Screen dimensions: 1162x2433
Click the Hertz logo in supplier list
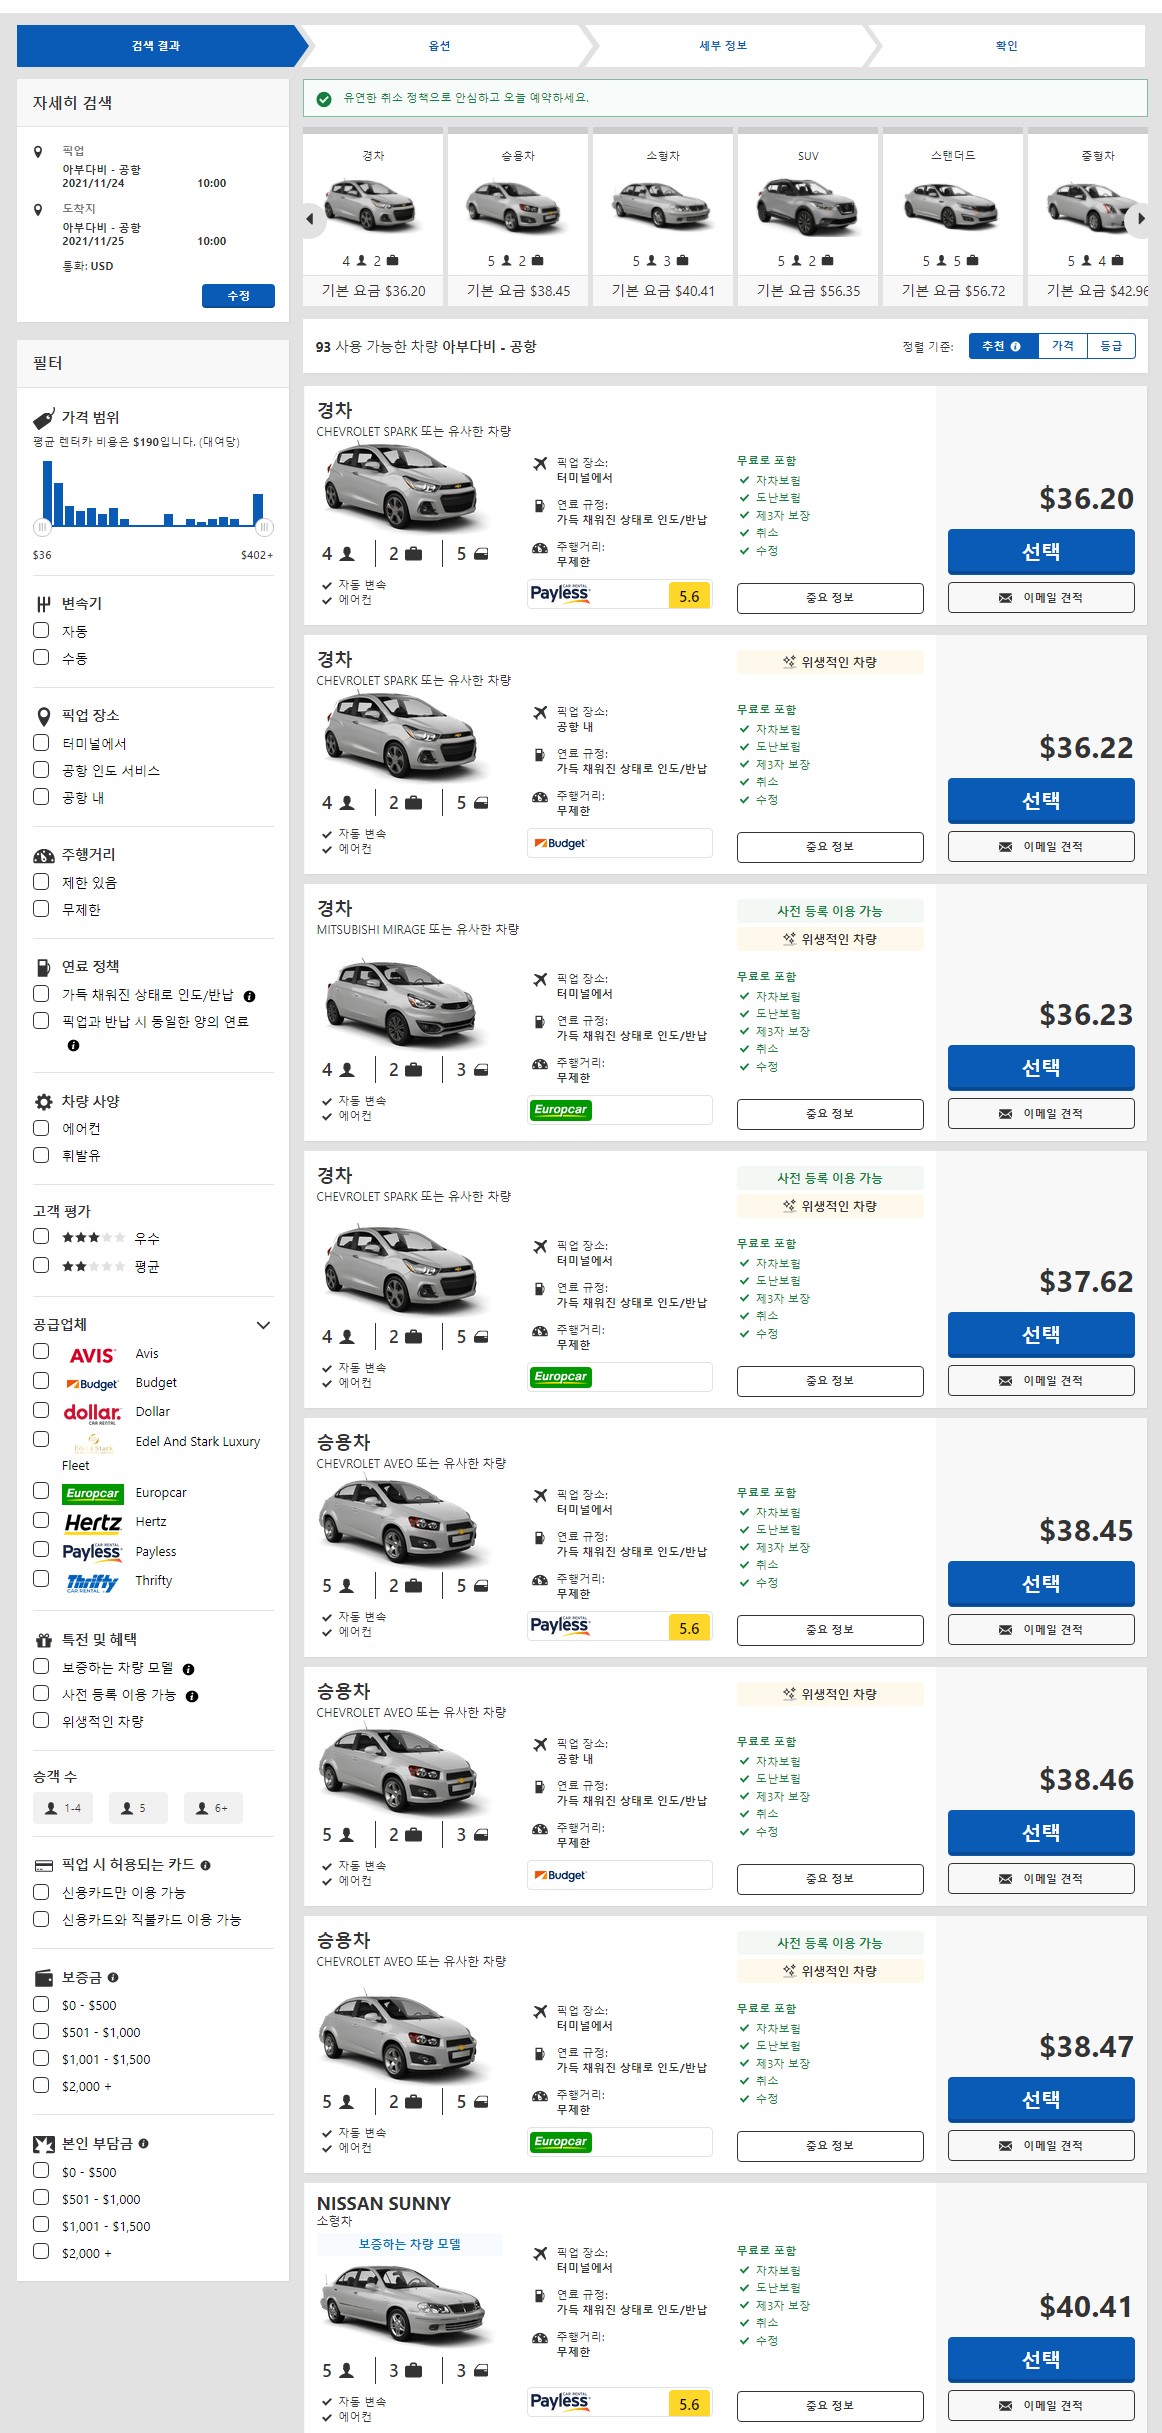tap(93, 1523)
